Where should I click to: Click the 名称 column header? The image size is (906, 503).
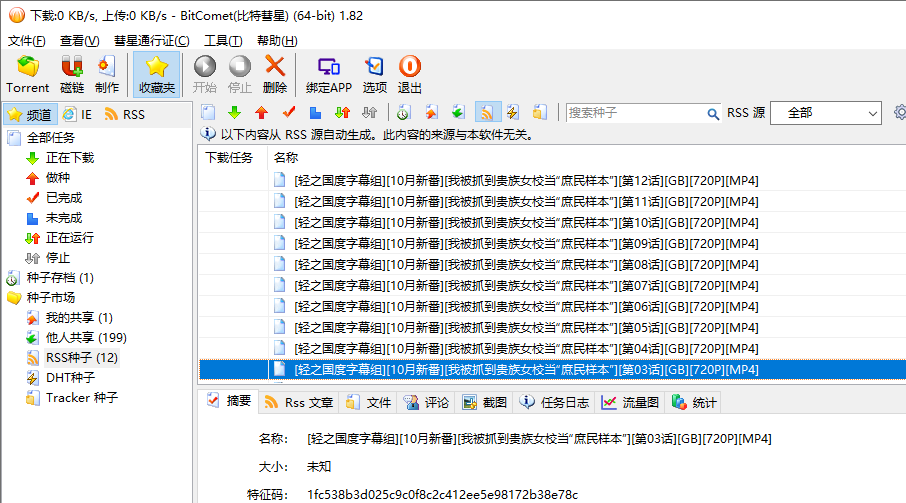tap(286, 158)
